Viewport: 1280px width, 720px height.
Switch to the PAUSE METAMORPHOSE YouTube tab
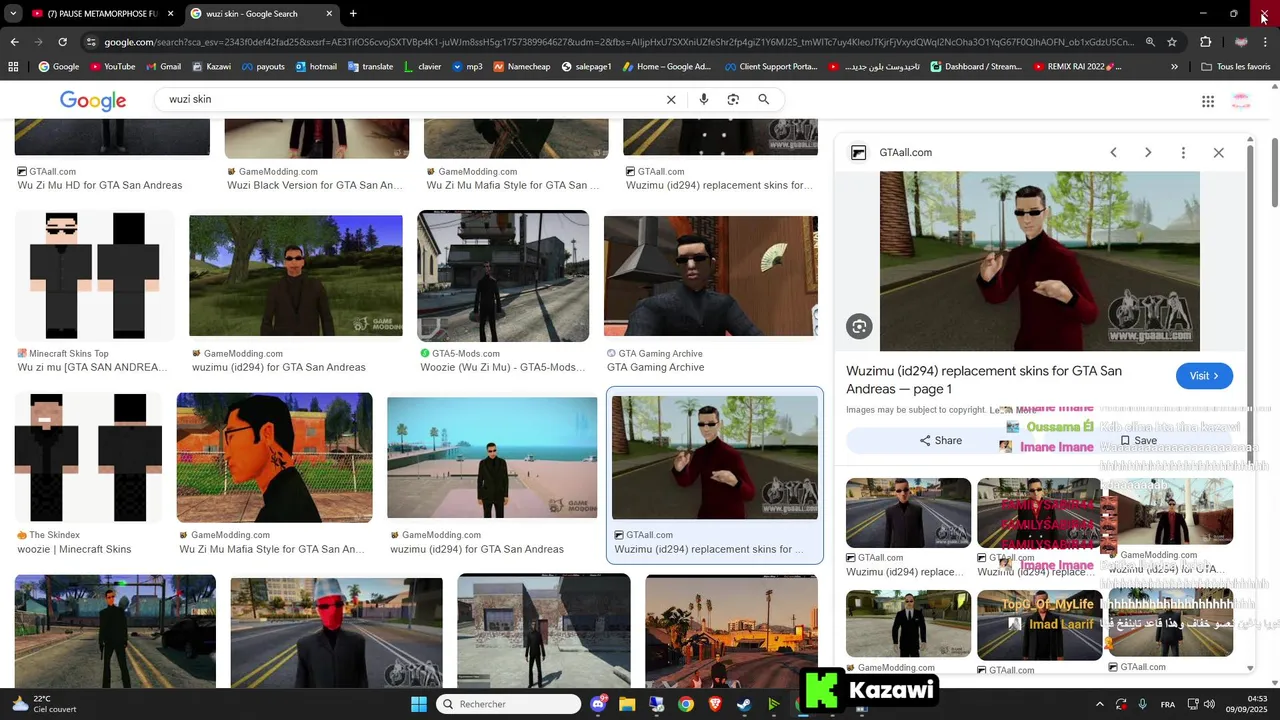(100, 14)
